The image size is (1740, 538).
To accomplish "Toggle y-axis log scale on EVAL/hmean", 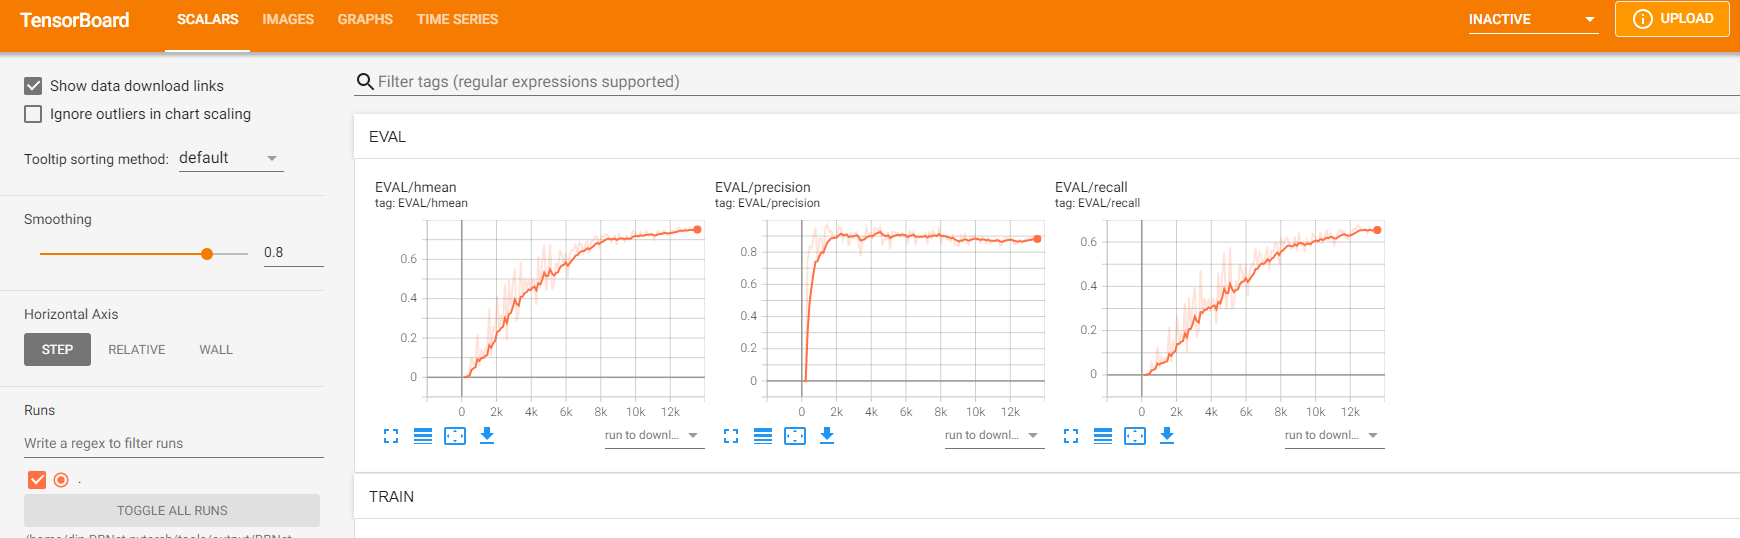I will (x=423, y=436).
